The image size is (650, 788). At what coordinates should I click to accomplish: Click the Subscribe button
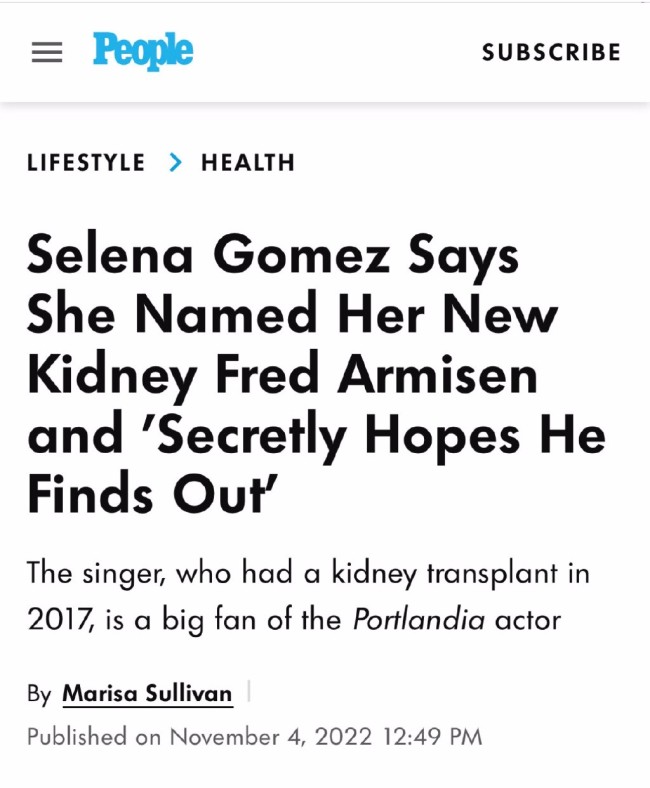[551, 52]
